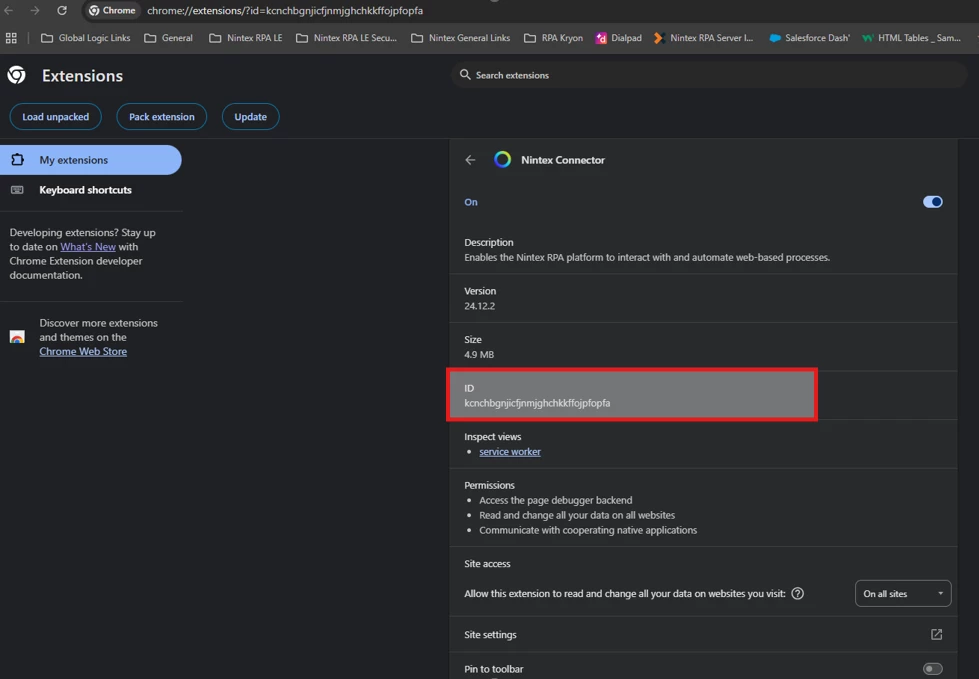
Task: Click the Chrome site info chip
Action: click(112, 11)
